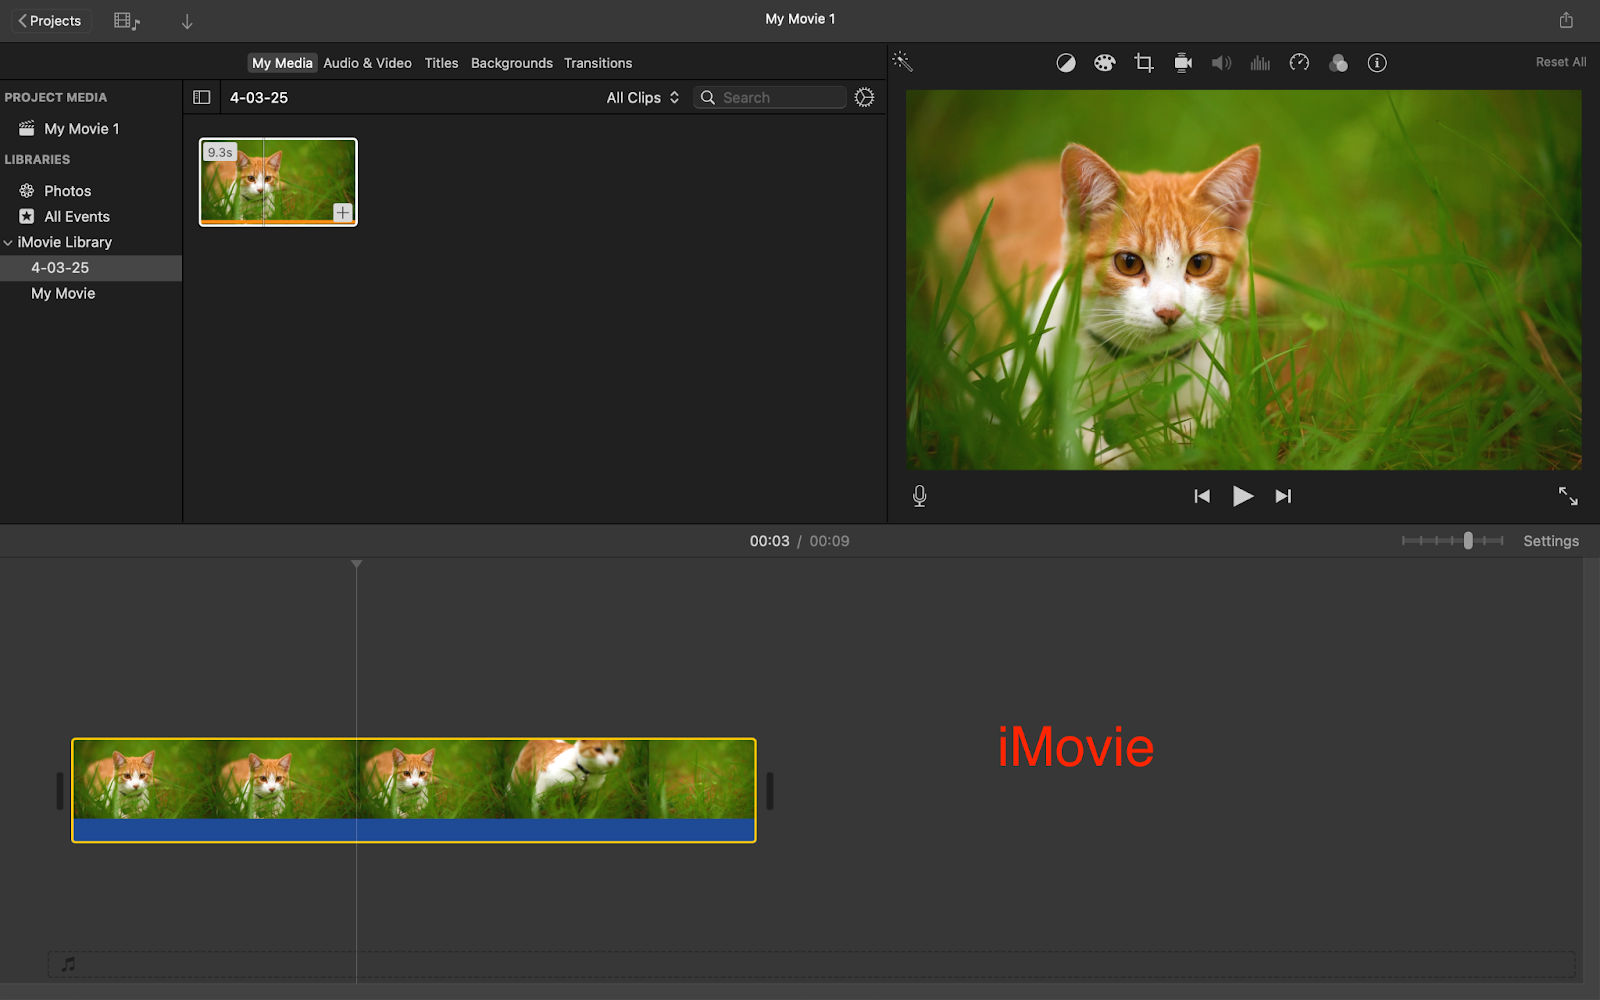Viewport: 1600px width, 1000px height.
Task: Open the Audio & Video tab
Action: [x=367, y=63]
